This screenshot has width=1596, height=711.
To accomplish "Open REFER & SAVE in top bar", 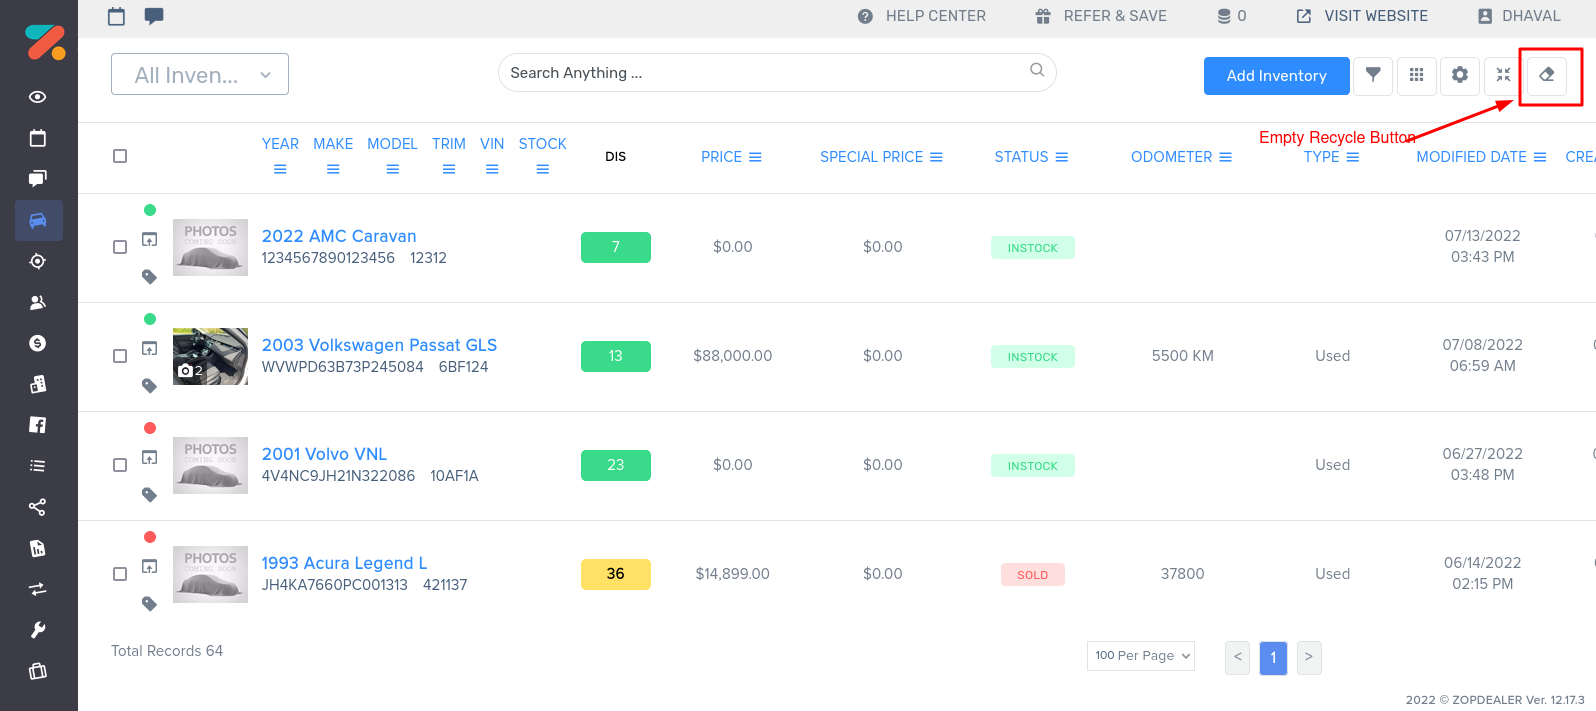I will coord(1101,16).
